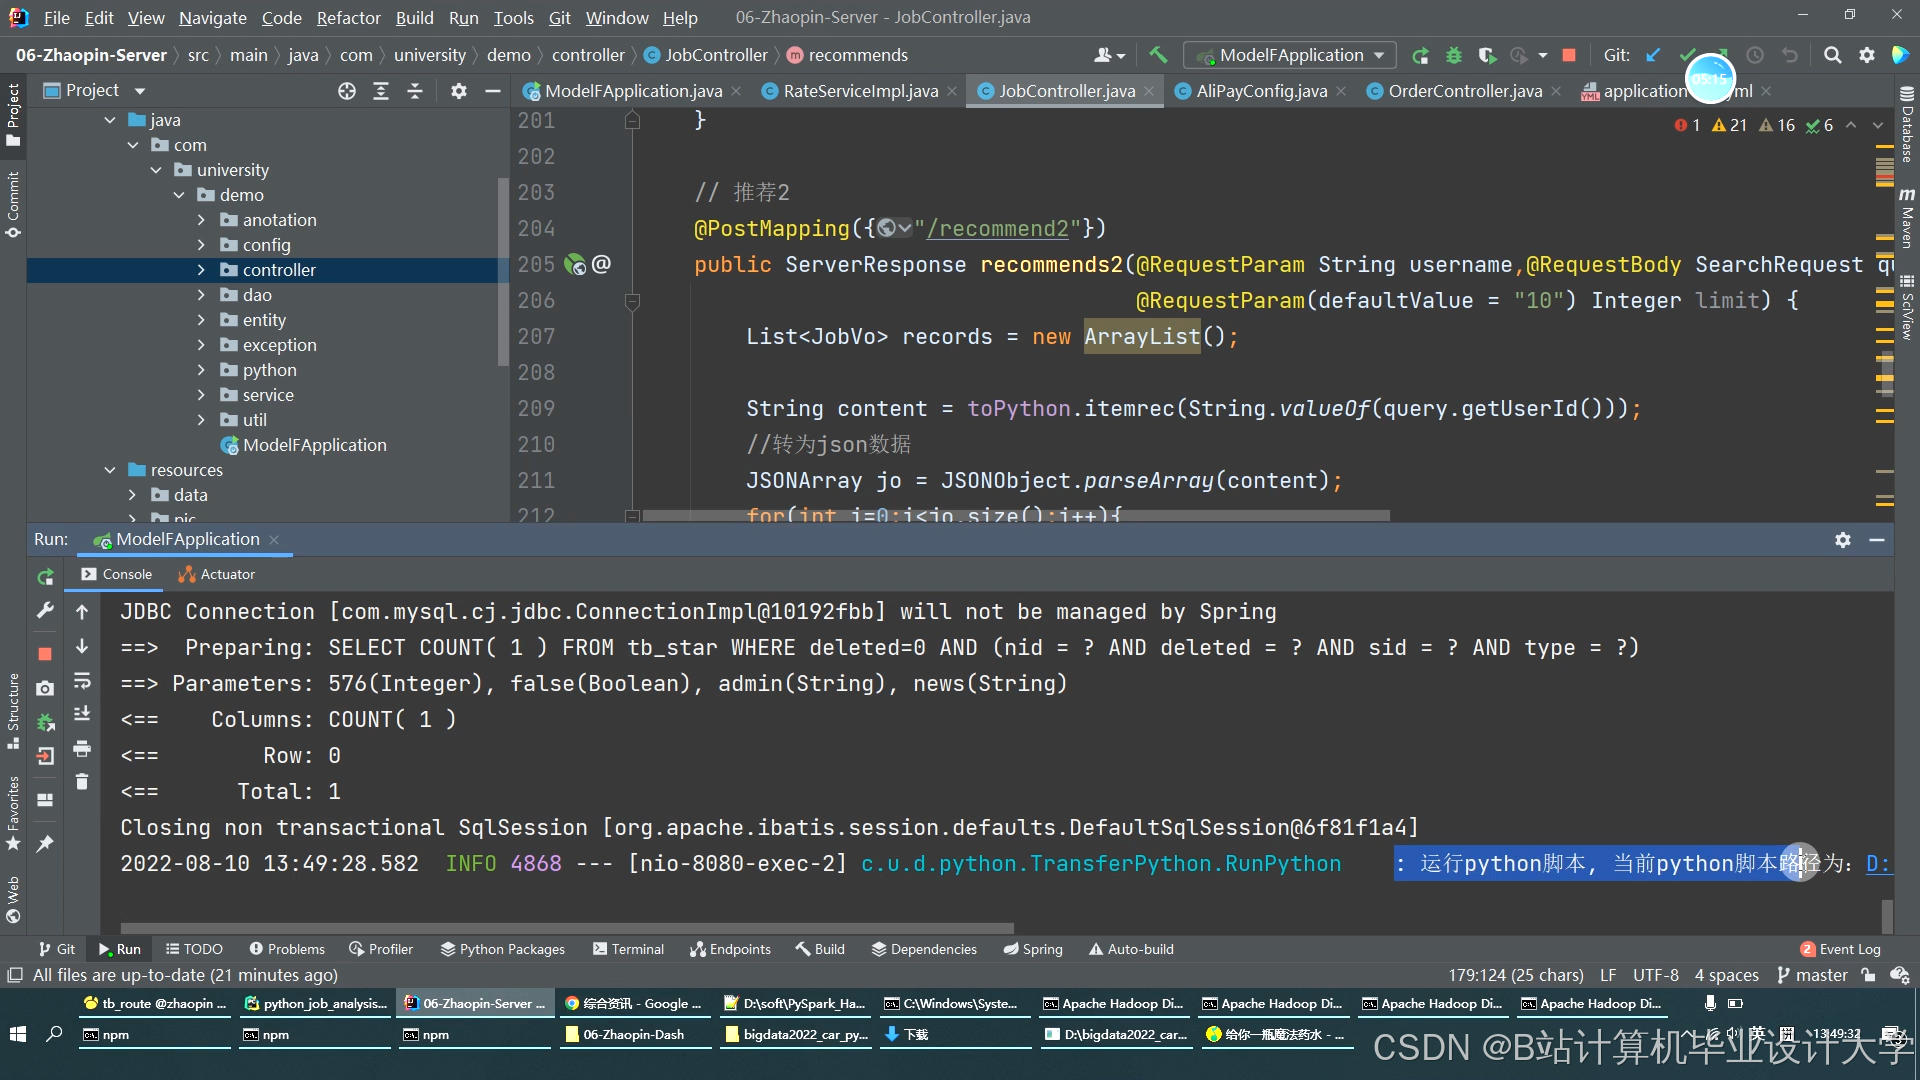Toggle scroll to end of console
This screenshot has height=1080, width=1920.
[x=82, y=714]
